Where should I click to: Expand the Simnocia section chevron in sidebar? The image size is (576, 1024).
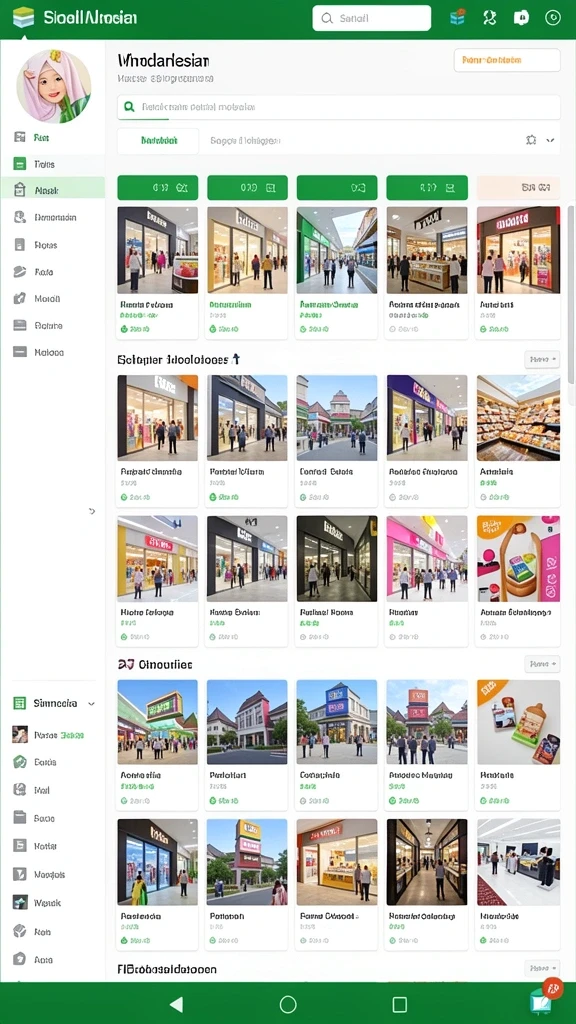click(x=91, y=704)
